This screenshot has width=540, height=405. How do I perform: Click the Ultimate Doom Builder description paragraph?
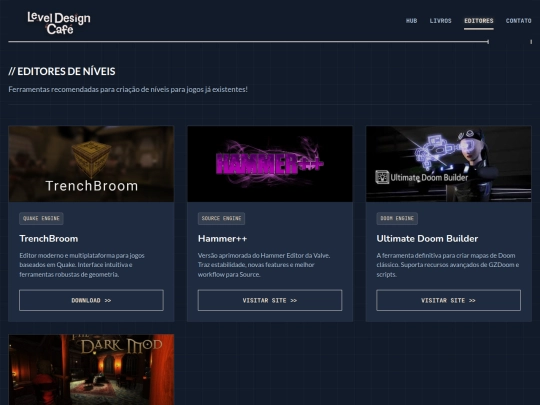tap(448, 265)
